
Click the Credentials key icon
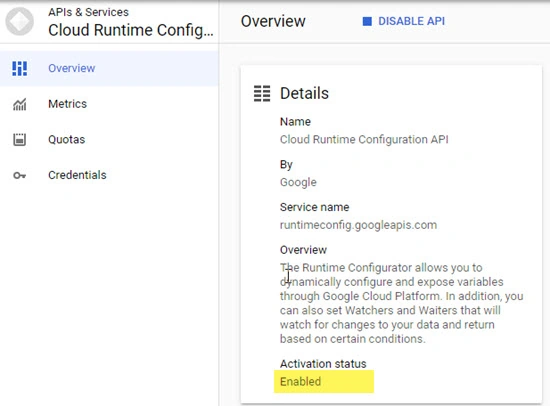pos(19,175)
